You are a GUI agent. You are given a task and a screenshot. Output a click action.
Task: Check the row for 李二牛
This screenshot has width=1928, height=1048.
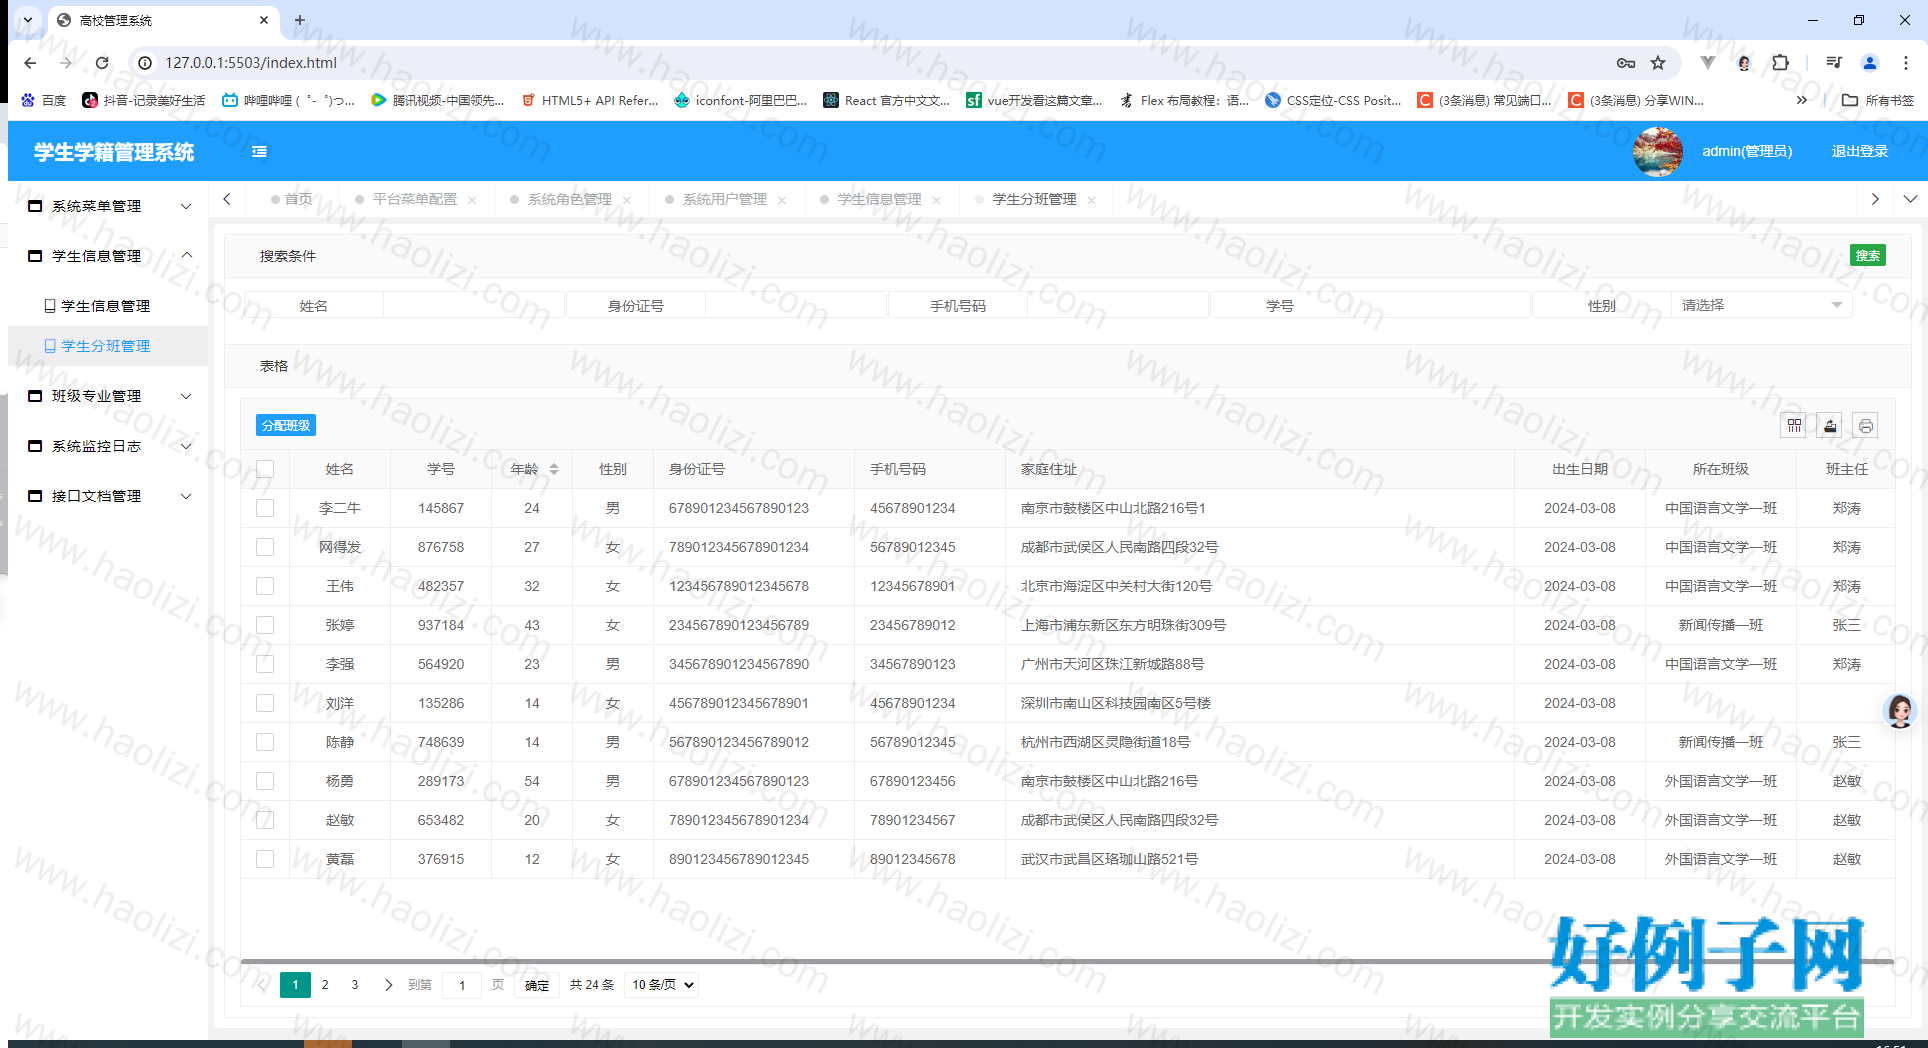265,508
